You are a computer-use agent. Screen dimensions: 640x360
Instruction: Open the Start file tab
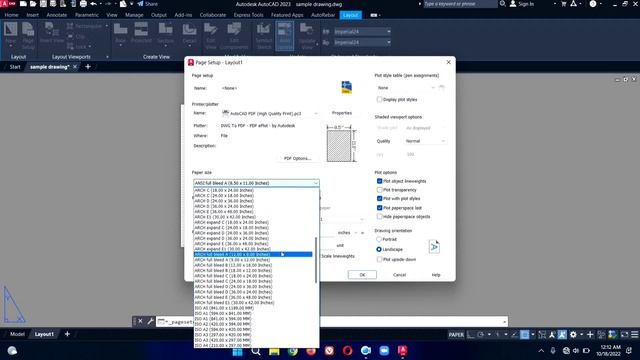tap(15, 67)
